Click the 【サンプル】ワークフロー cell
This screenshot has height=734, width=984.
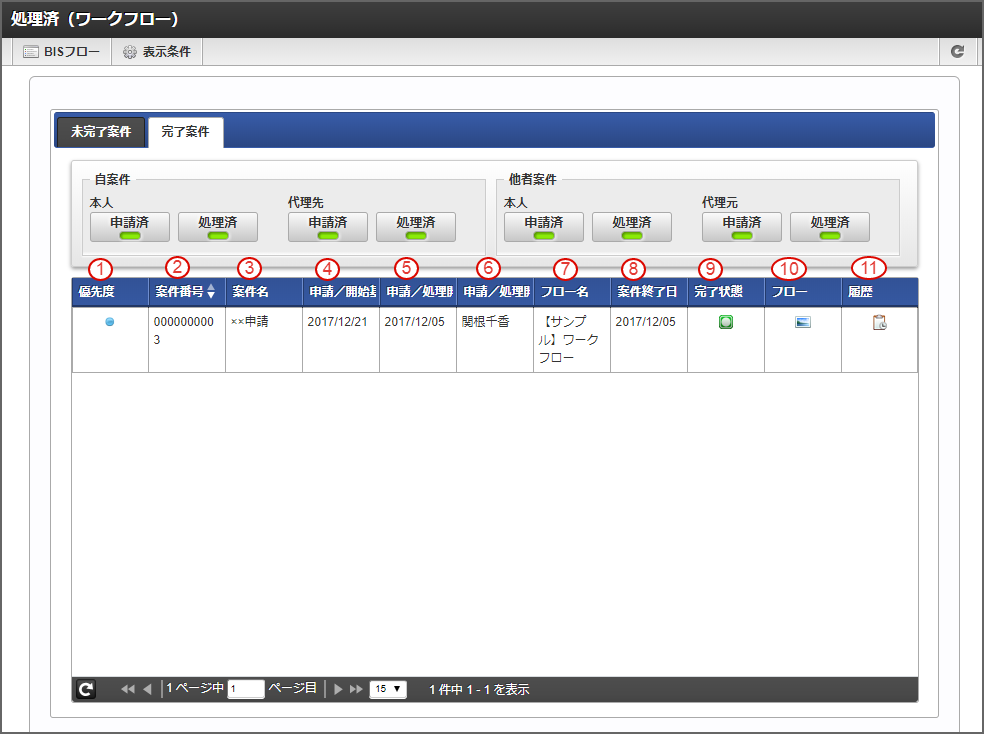point(572,339)
